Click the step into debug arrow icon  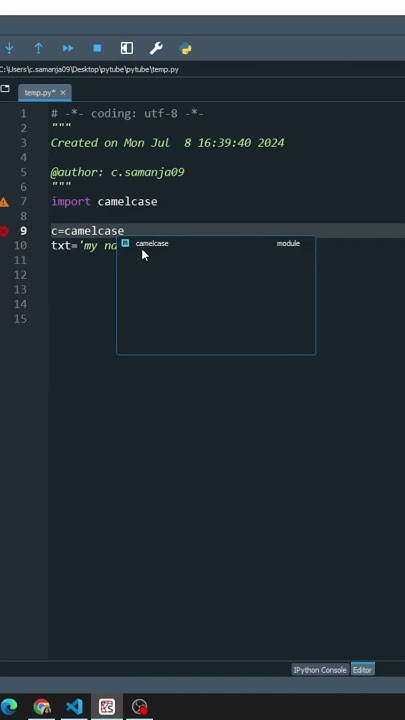(x=9, y=48)
